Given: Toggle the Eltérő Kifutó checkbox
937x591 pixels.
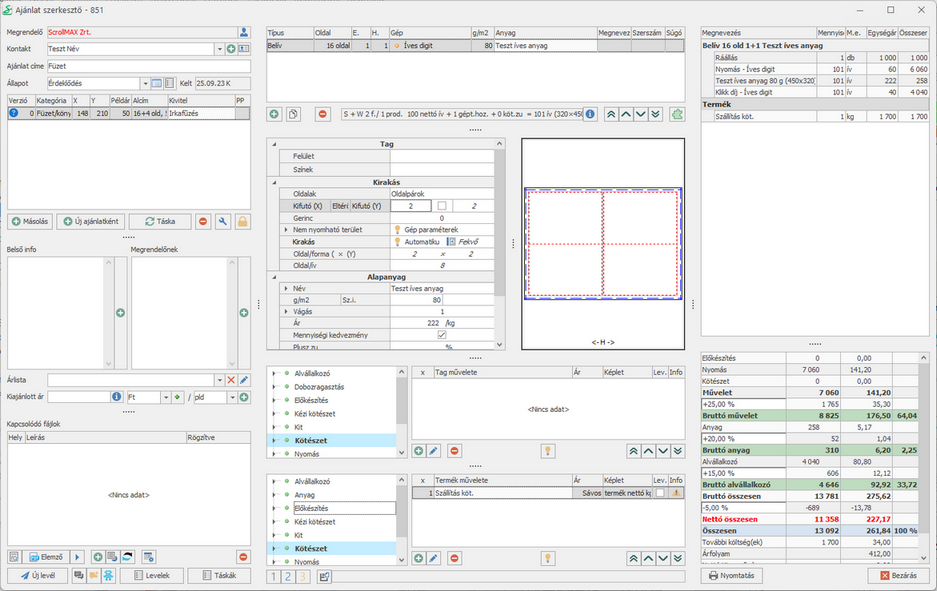Looking at the screenshot, I should 442,205.
